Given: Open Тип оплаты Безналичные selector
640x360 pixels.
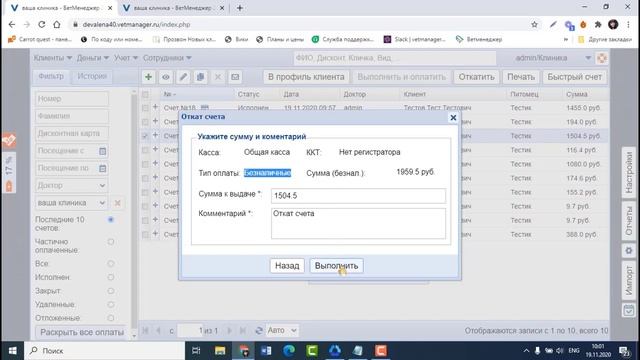Looking at the screenshot, I should coord(267,173).
